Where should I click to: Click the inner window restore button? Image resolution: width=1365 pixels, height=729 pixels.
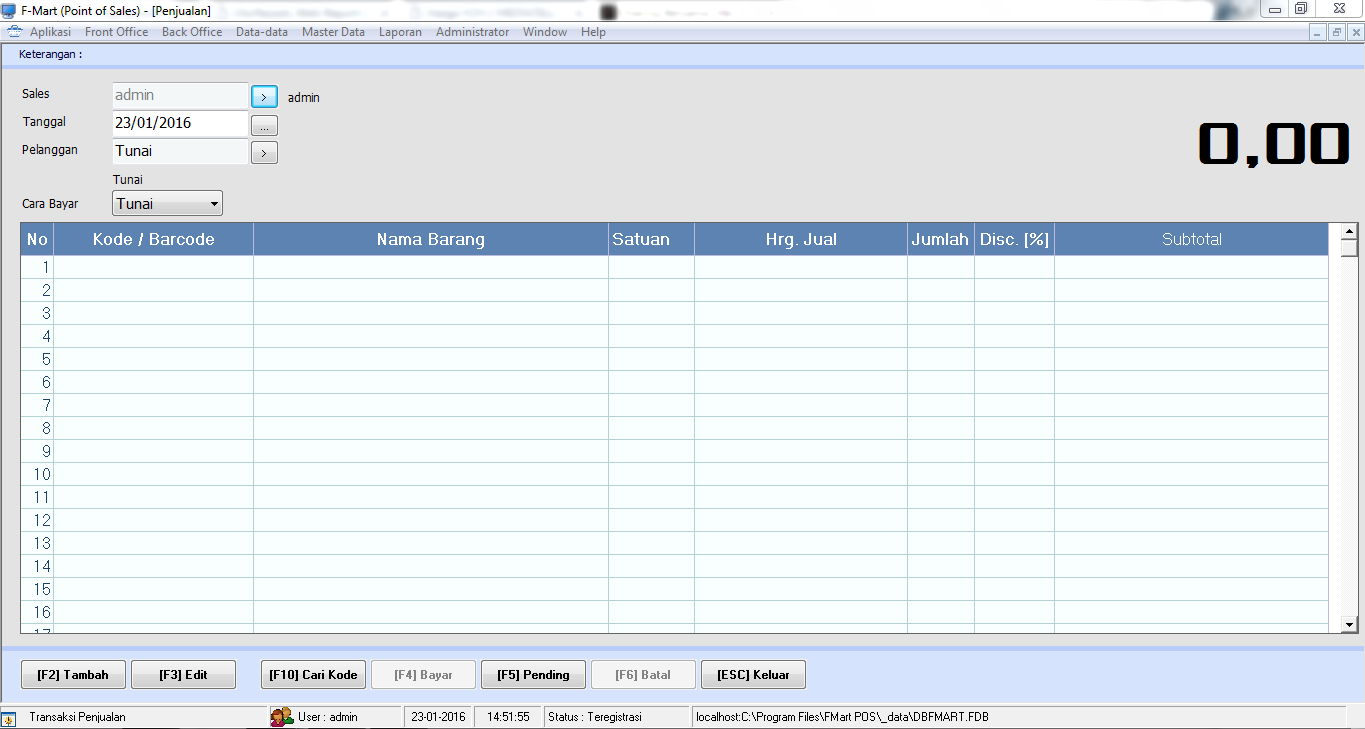click(x=1337, y=32)
